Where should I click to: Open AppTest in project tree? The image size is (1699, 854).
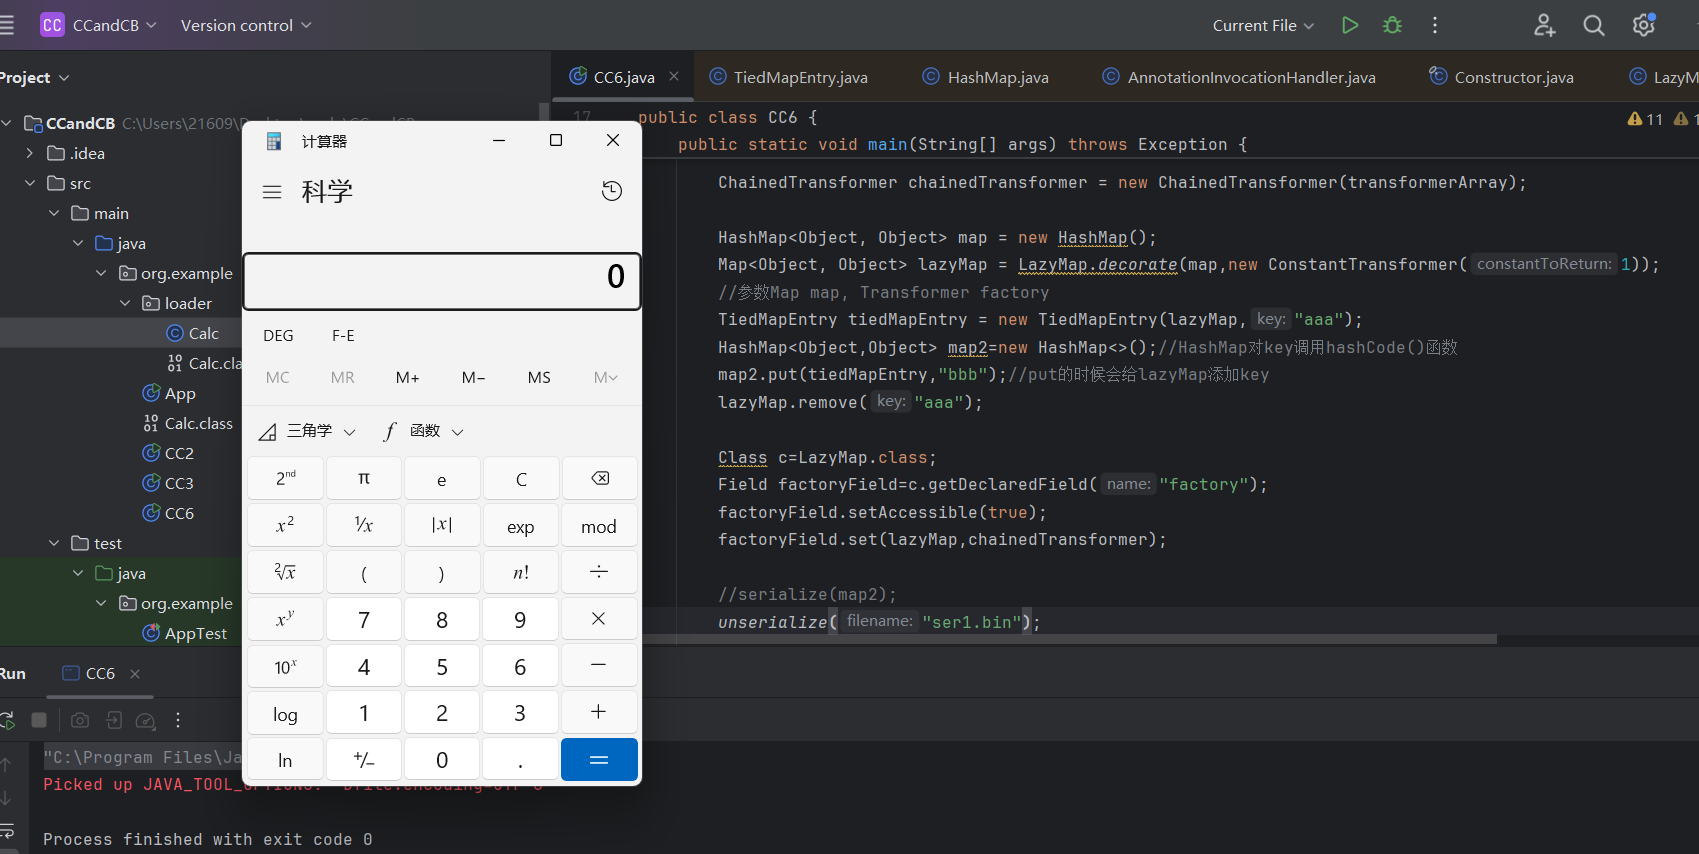point(185,633)
